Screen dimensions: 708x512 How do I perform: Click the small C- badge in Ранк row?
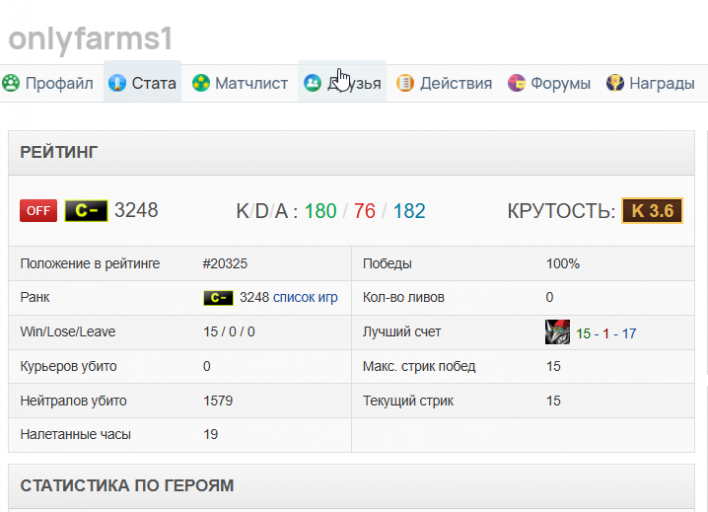tap(218, 298)
